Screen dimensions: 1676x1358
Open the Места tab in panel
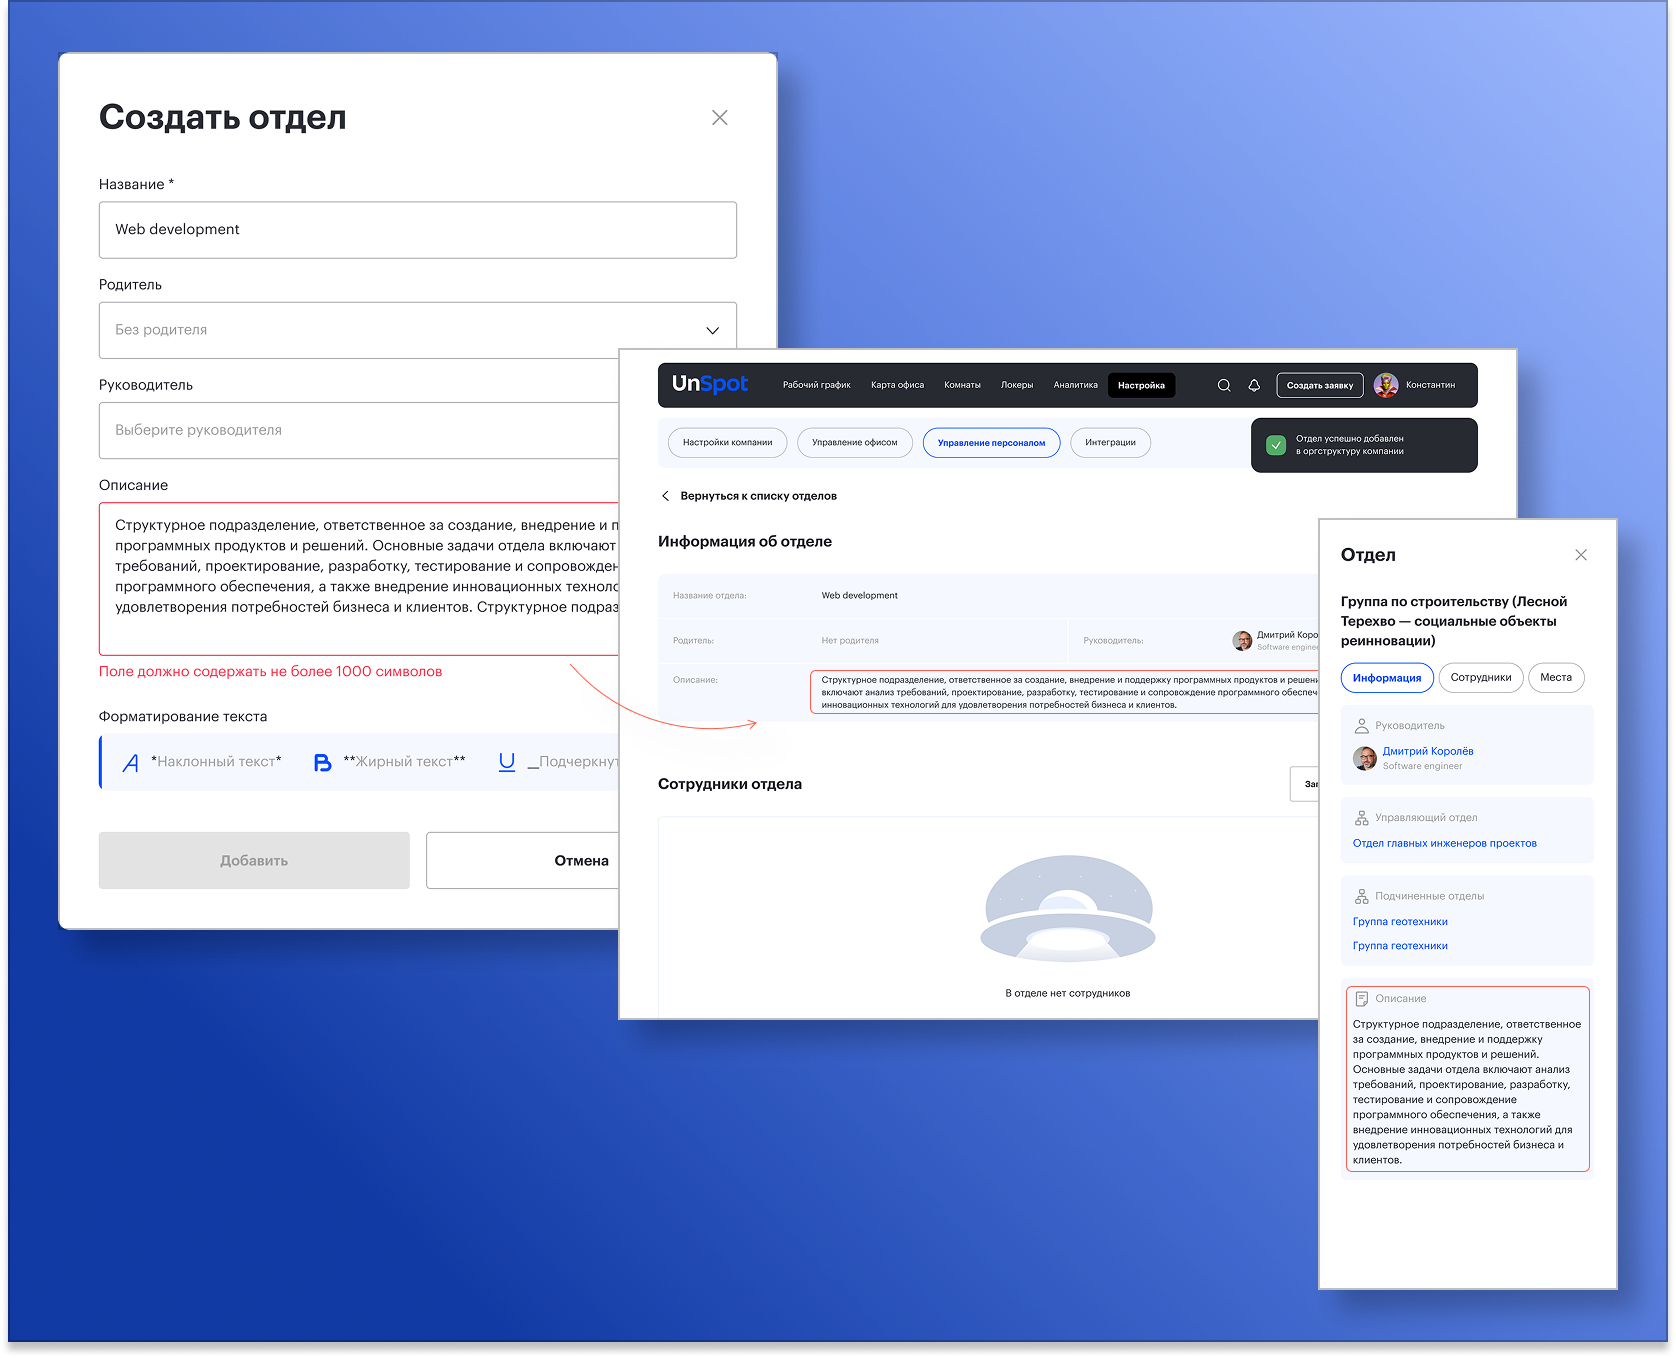1555,678
